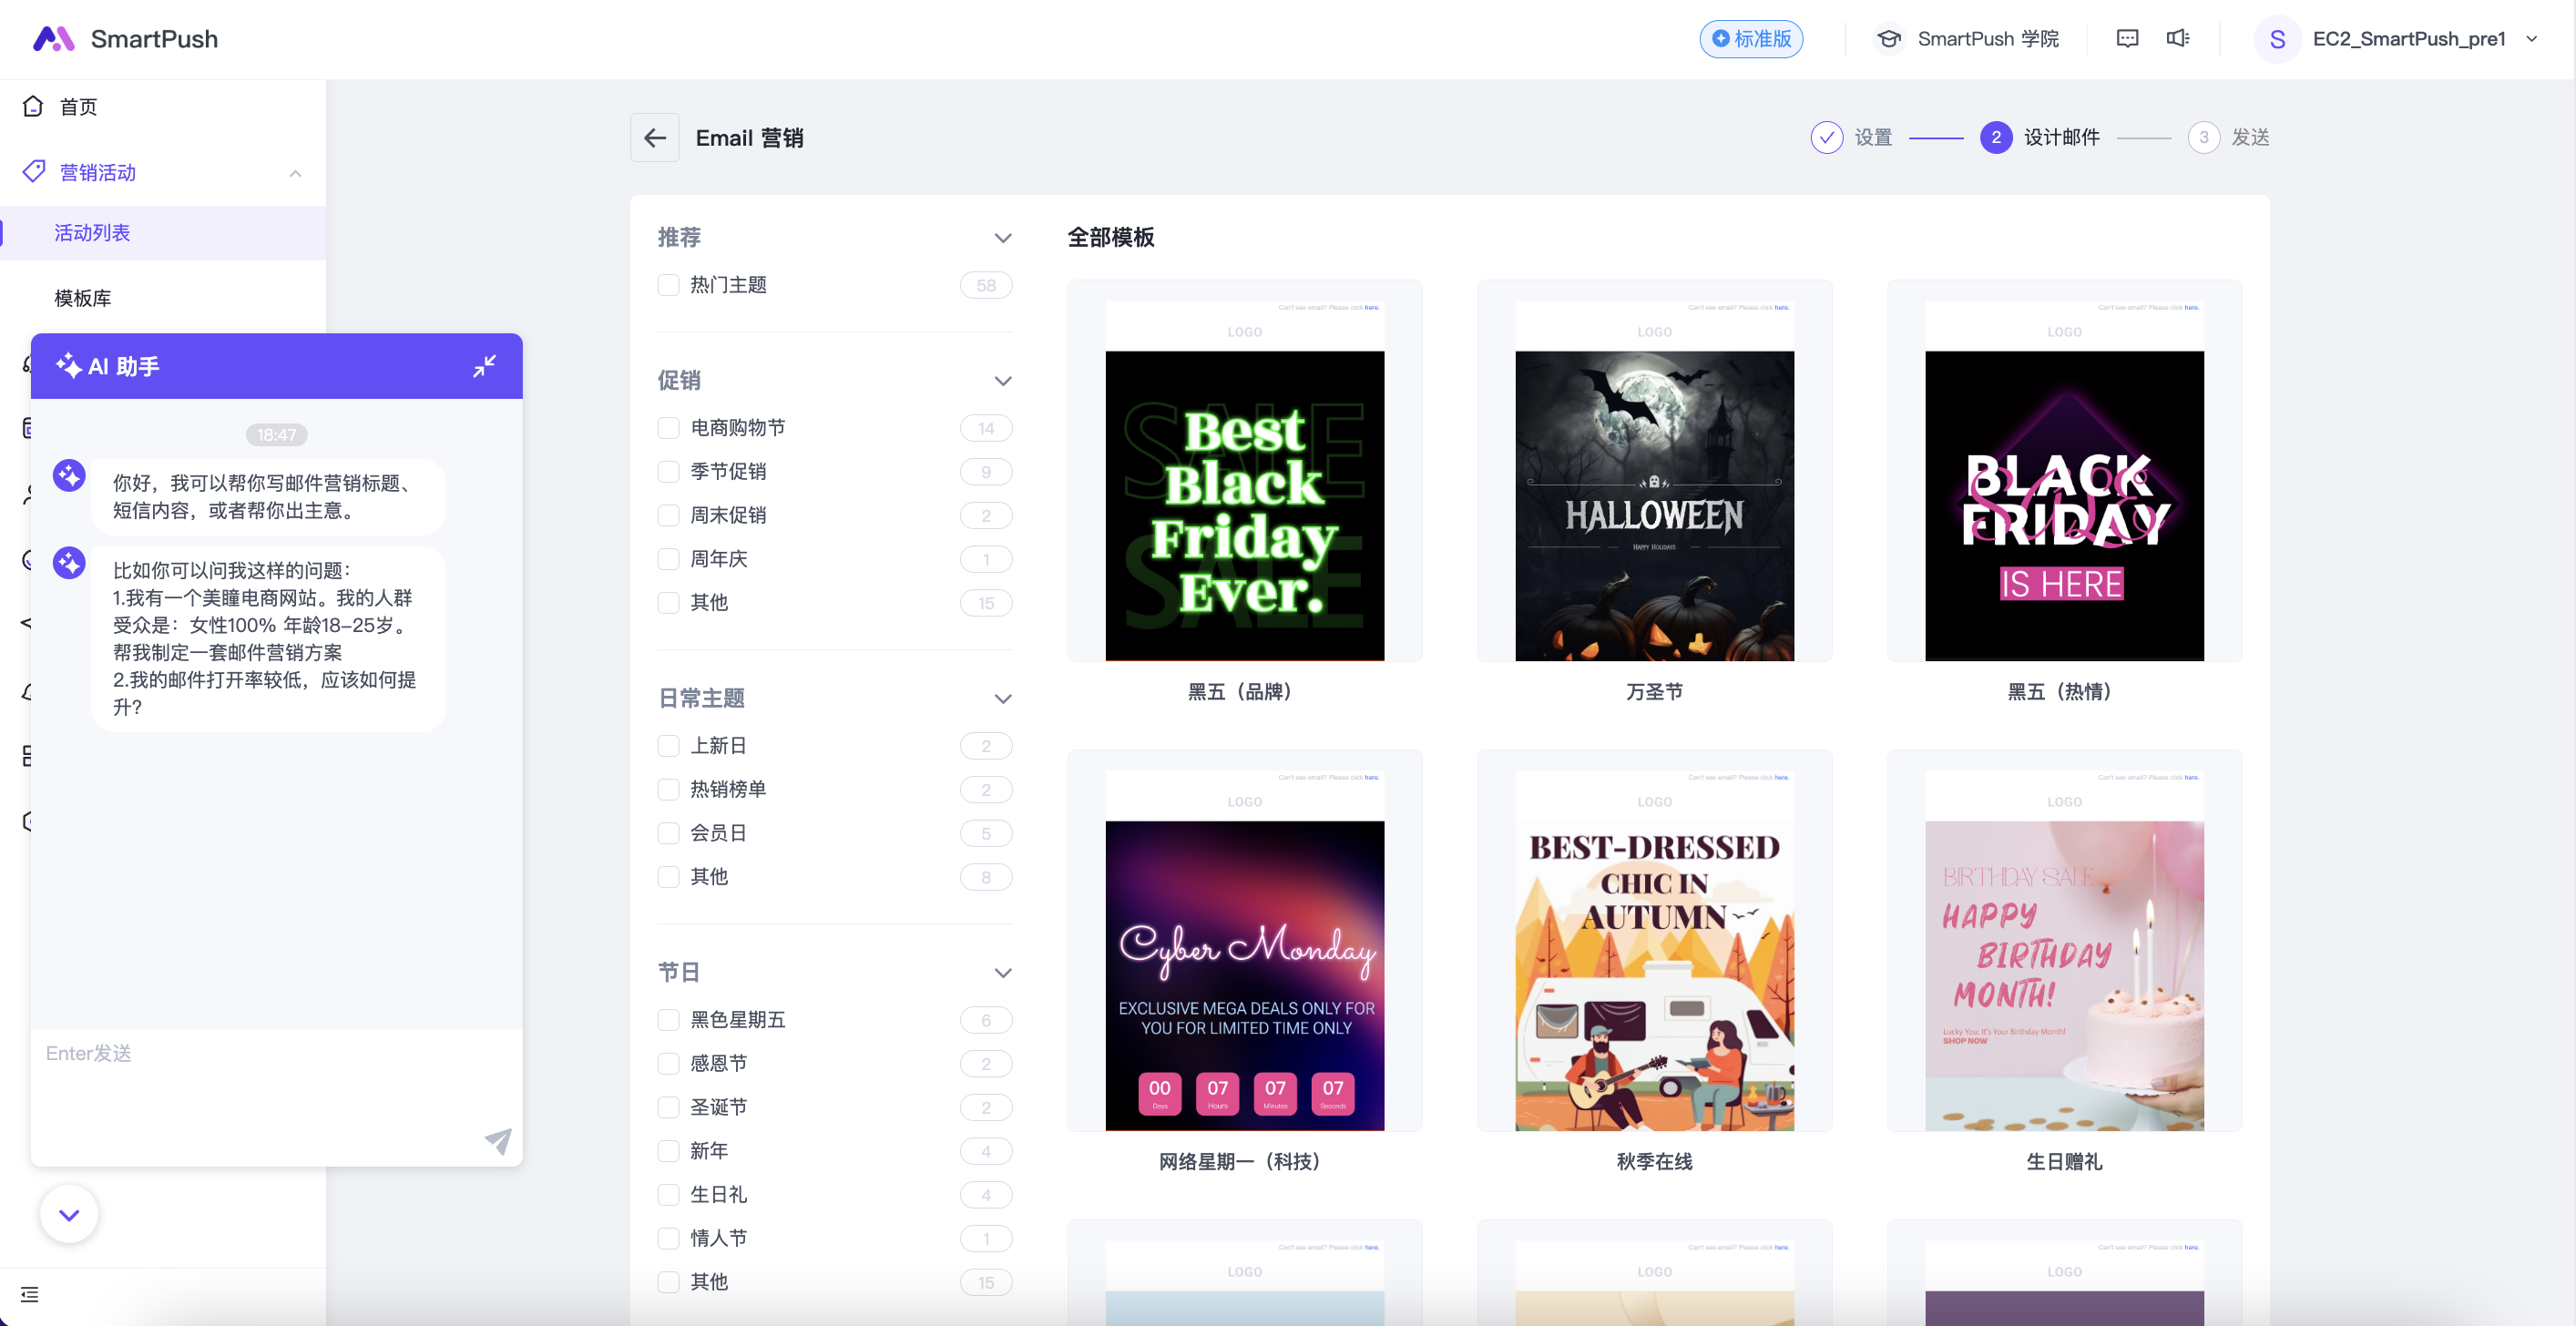Click the 设计邮件 step label
This screenshot has height=1326, width=2576.
click(2062, 137)
